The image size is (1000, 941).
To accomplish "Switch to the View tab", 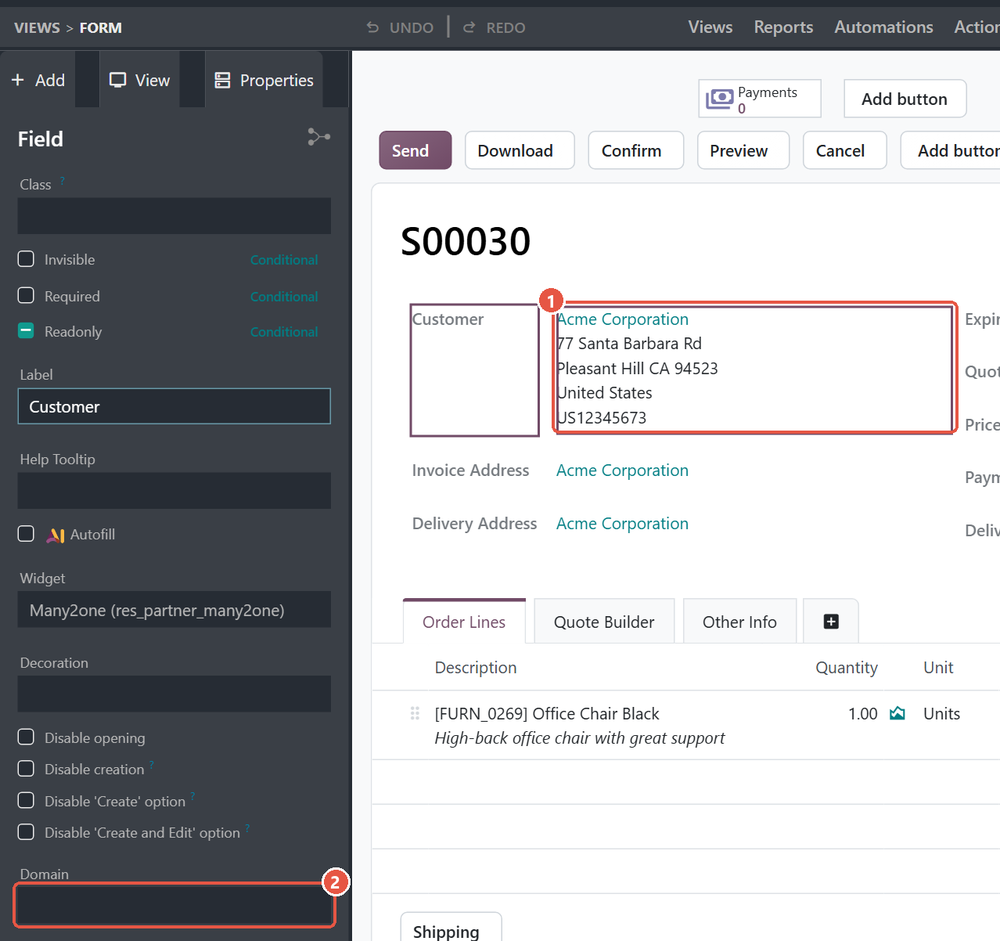I will pyautogui.click(x=140, y=80).
